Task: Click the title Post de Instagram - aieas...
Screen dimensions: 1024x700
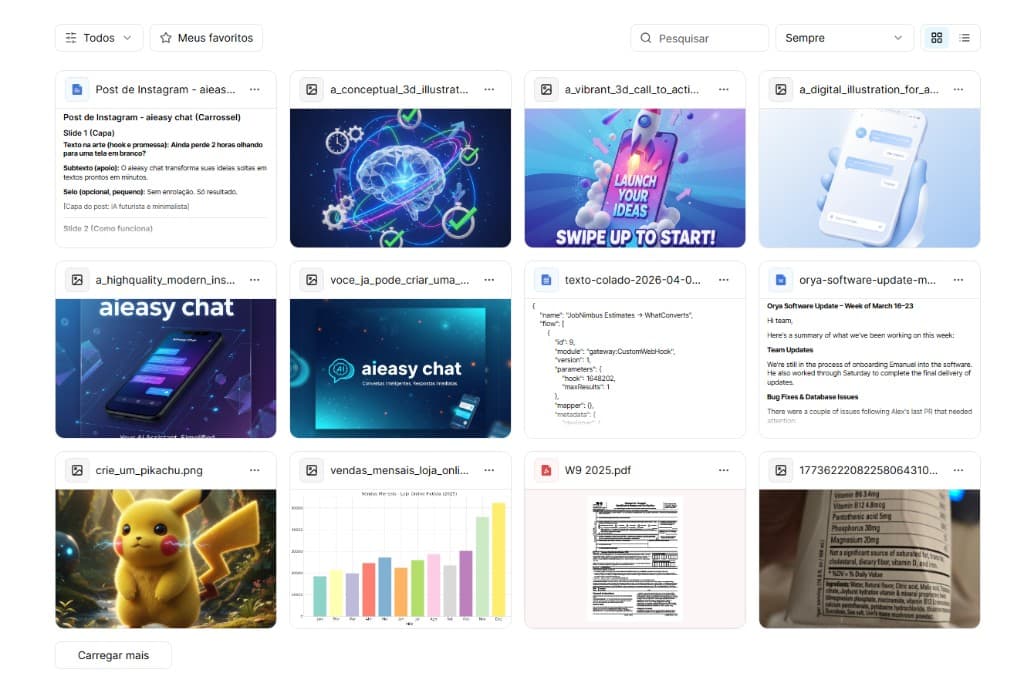Action: 165,89
